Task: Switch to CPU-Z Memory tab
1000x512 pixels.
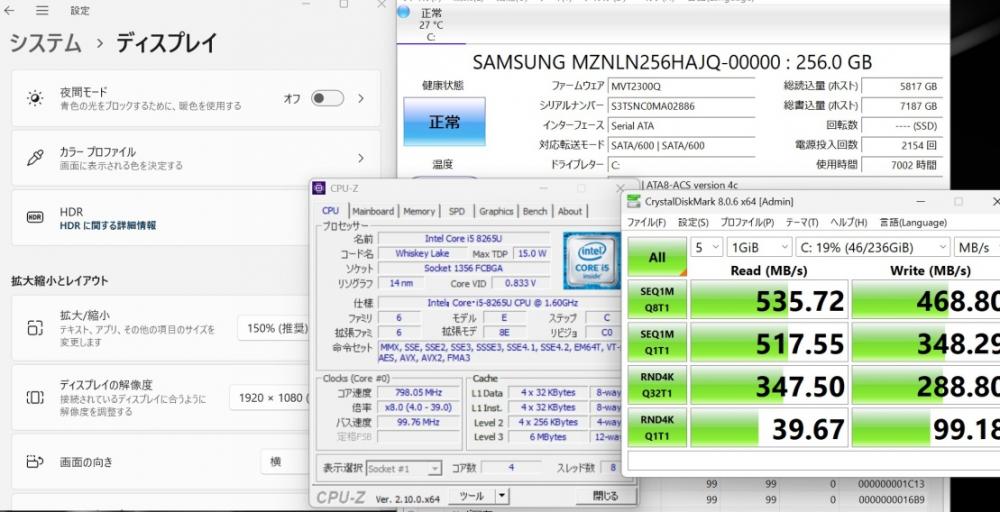Action: [x=419, y=211]
